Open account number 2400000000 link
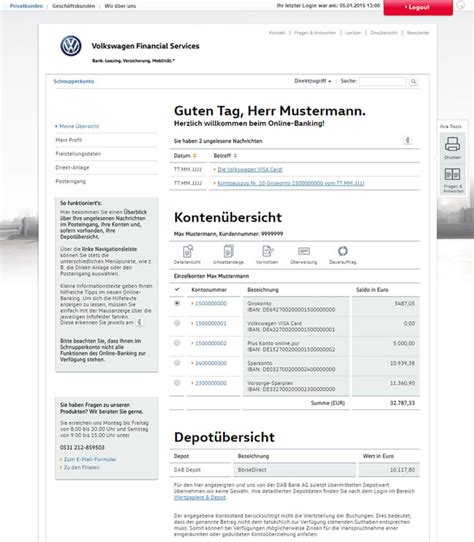 211,363
